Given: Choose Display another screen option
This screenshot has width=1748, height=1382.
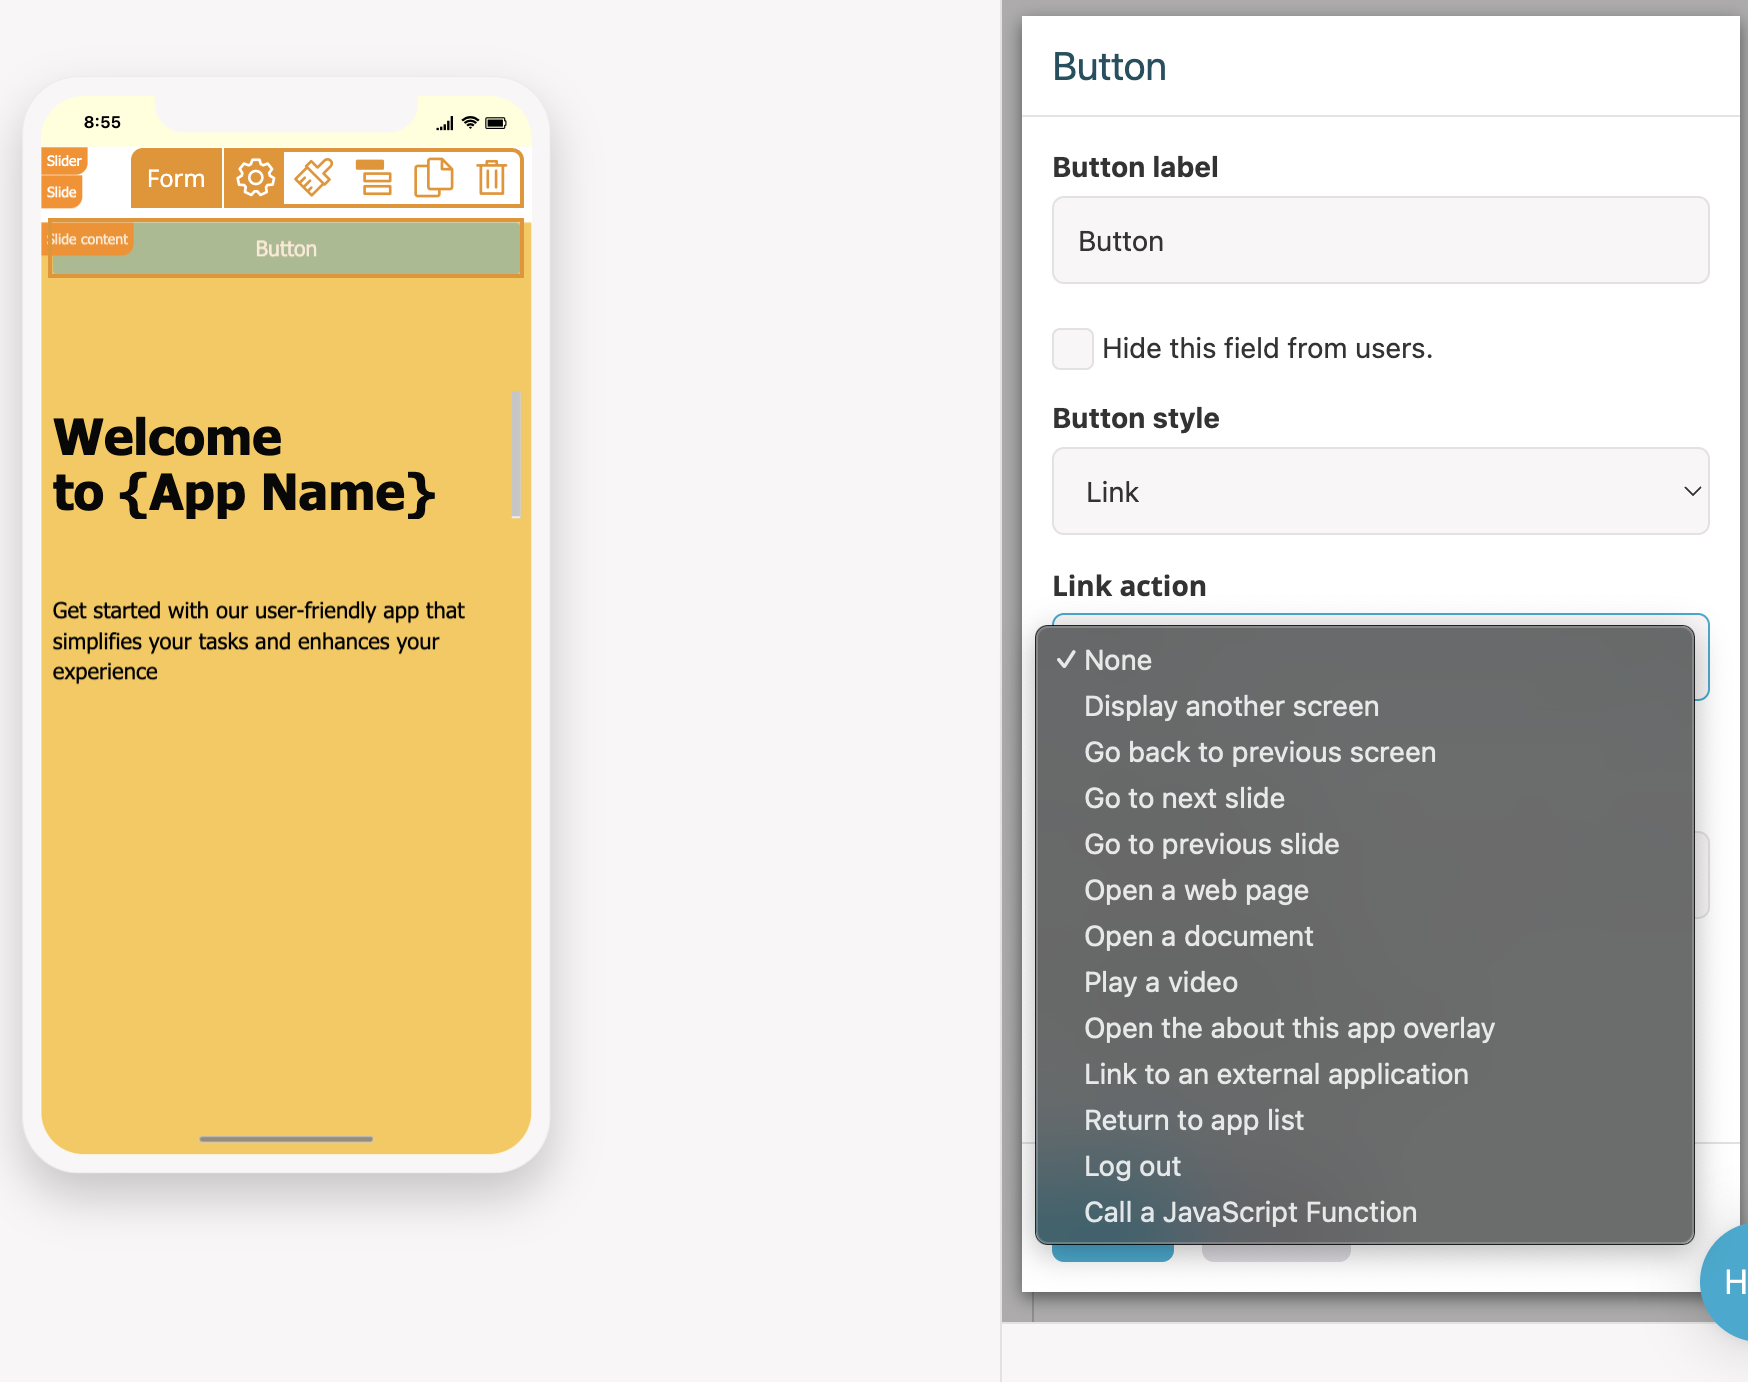Looking at the screenshot, I should pos(1365,706).
